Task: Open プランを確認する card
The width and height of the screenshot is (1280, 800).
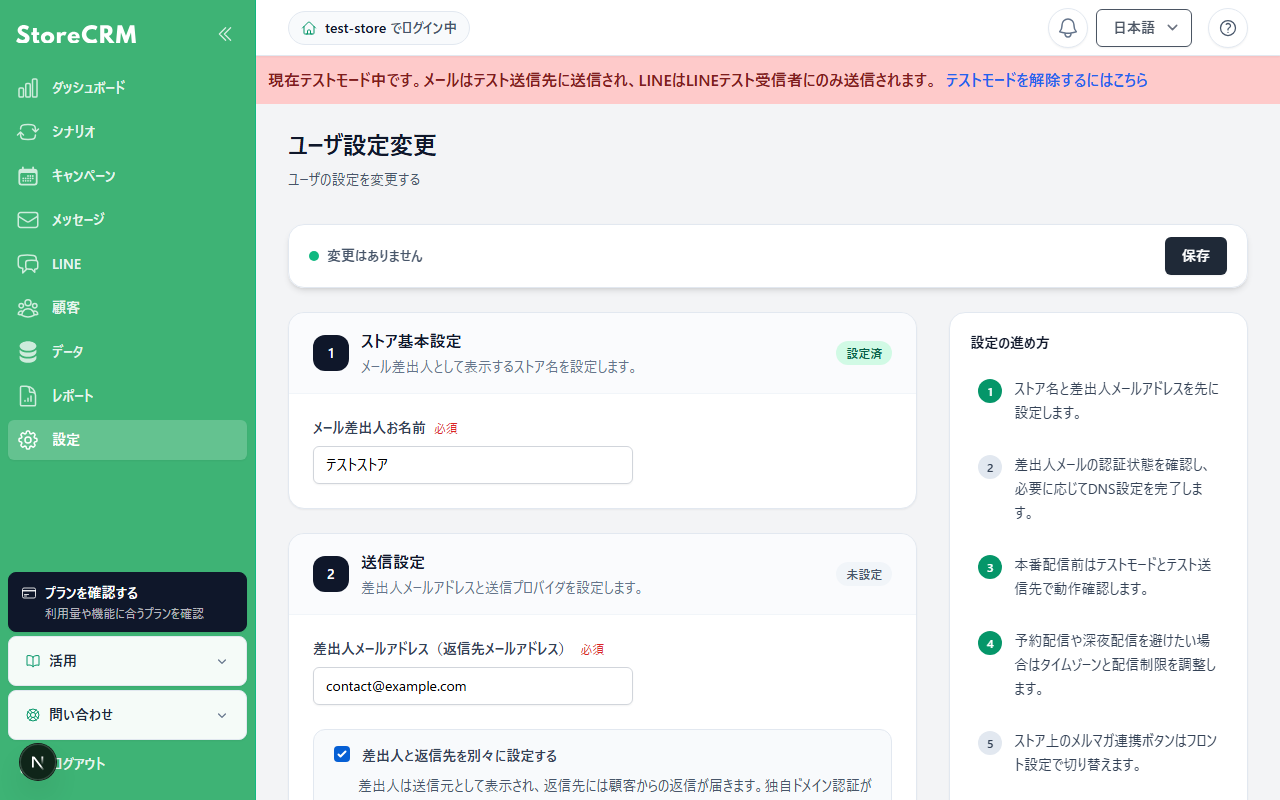Action: (127, 602)
